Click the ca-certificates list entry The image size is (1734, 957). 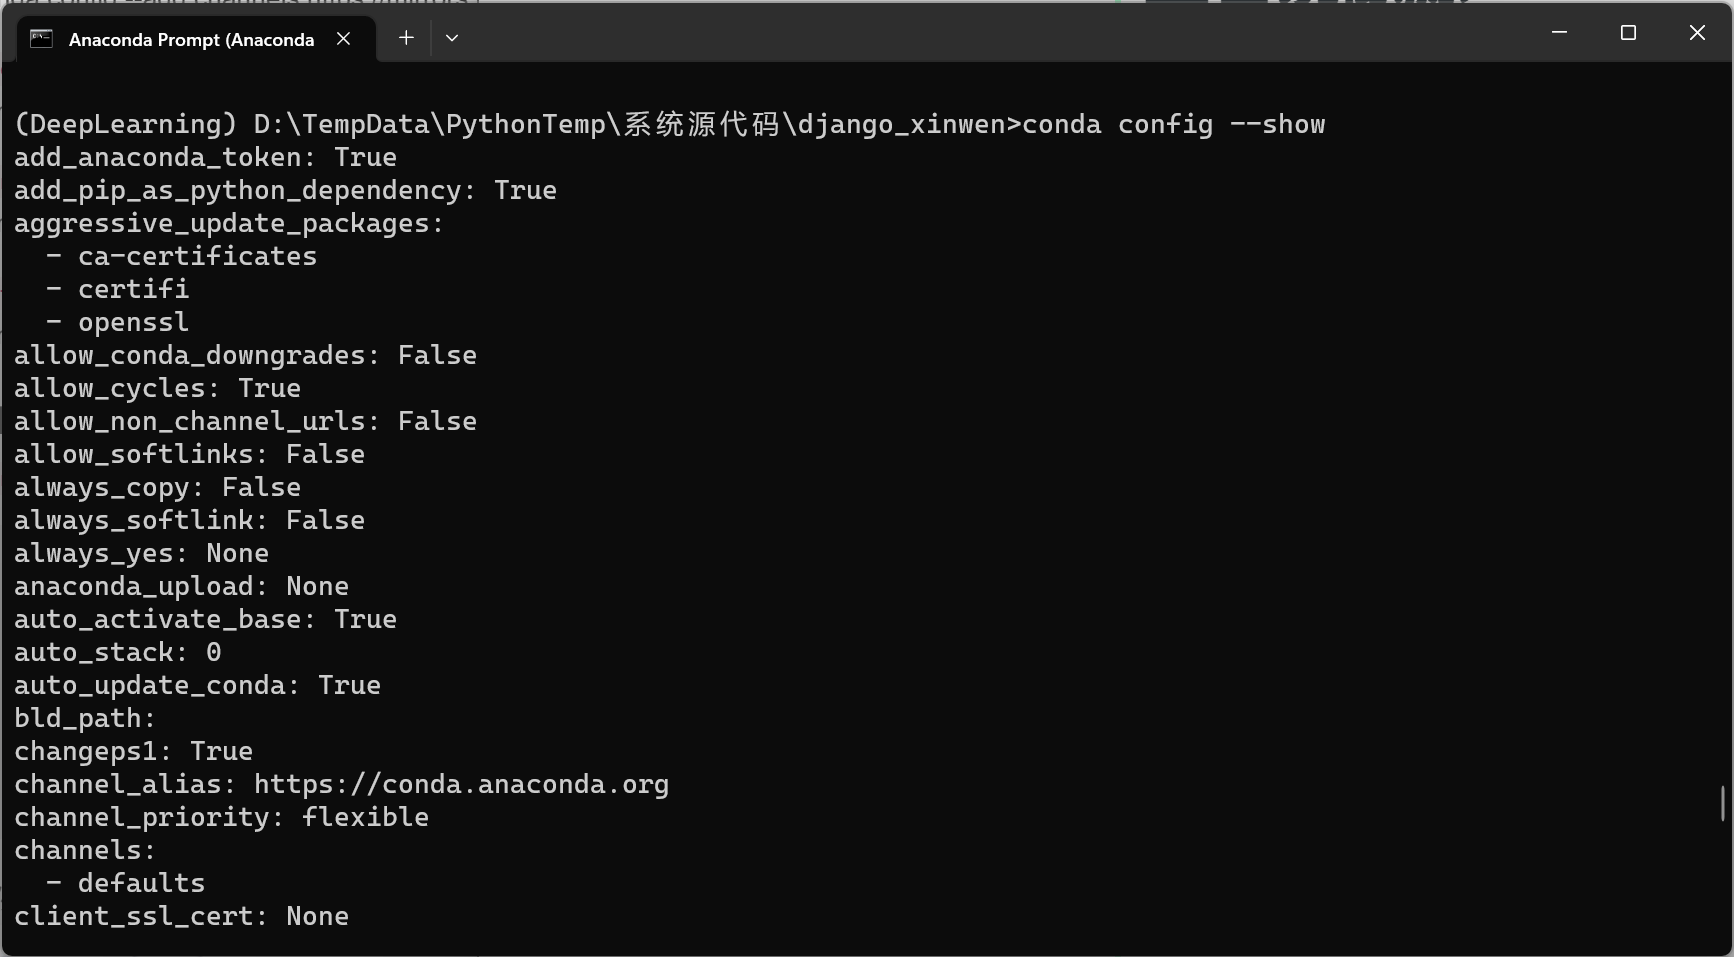click(x=197, y=256)
